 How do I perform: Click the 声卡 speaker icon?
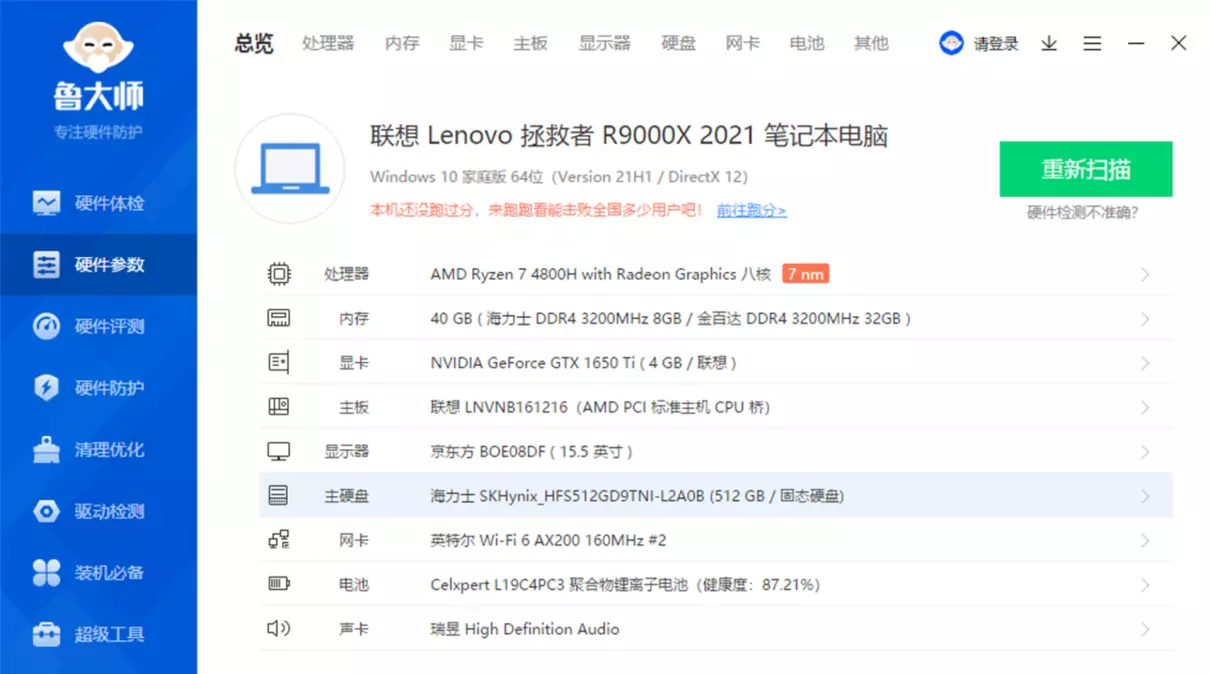279,629
